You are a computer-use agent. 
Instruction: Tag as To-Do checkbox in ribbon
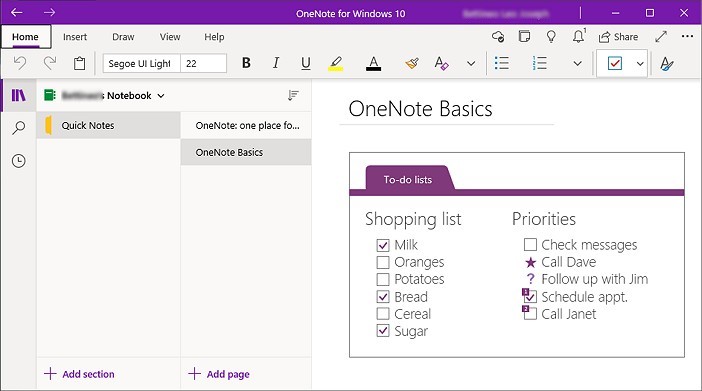coord(615,64)
